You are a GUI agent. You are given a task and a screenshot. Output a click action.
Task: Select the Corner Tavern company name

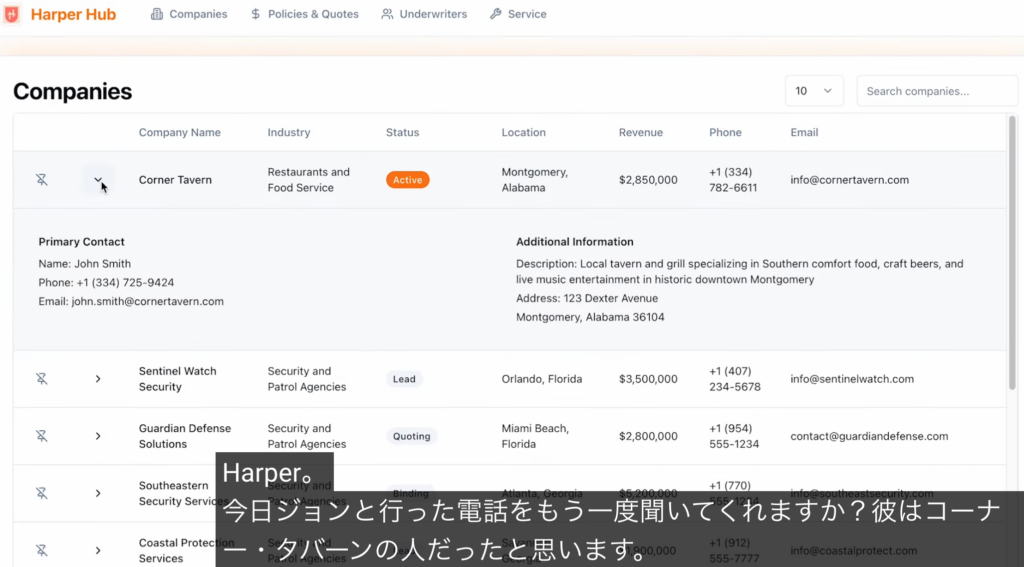[x=175, y=180]
